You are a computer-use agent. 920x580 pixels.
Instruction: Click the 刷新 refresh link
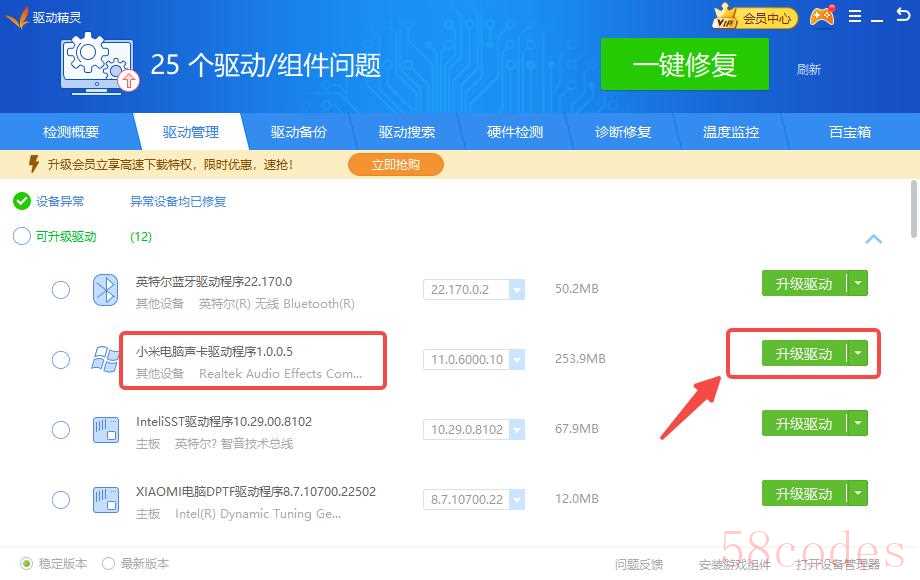pyautogui.click(x=809, y=69)
